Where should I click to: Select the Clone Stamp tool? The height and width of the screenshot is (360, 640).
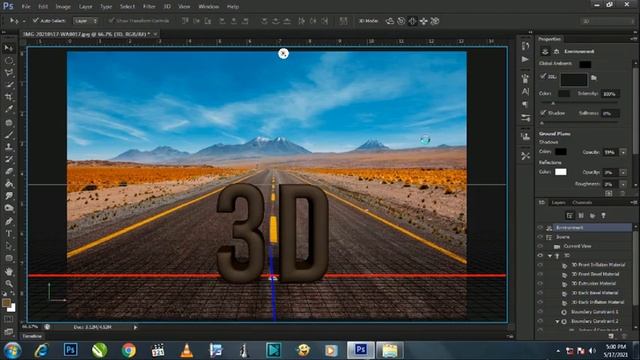pos(9,147)
